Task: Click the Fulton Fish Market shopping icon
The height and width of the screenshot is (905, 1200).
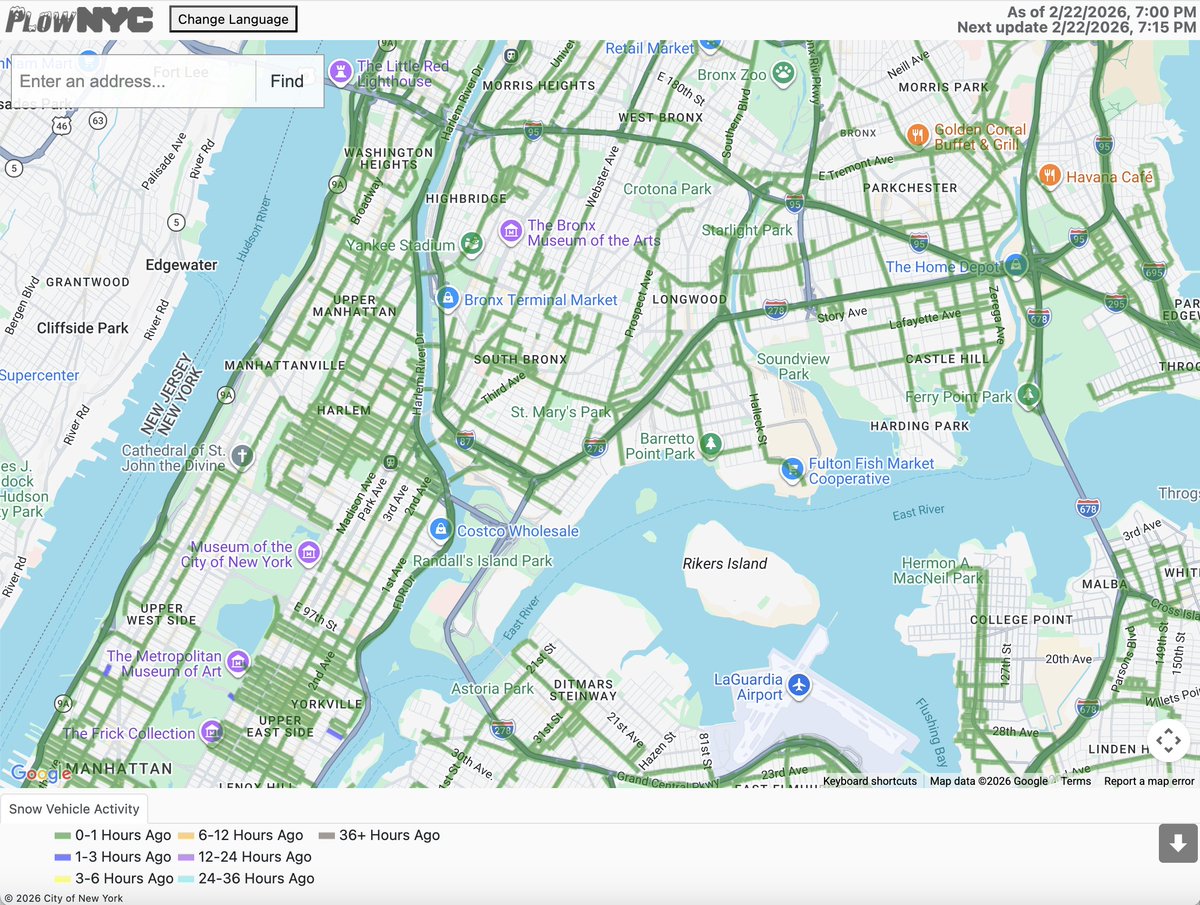Action: coord(792,468)
